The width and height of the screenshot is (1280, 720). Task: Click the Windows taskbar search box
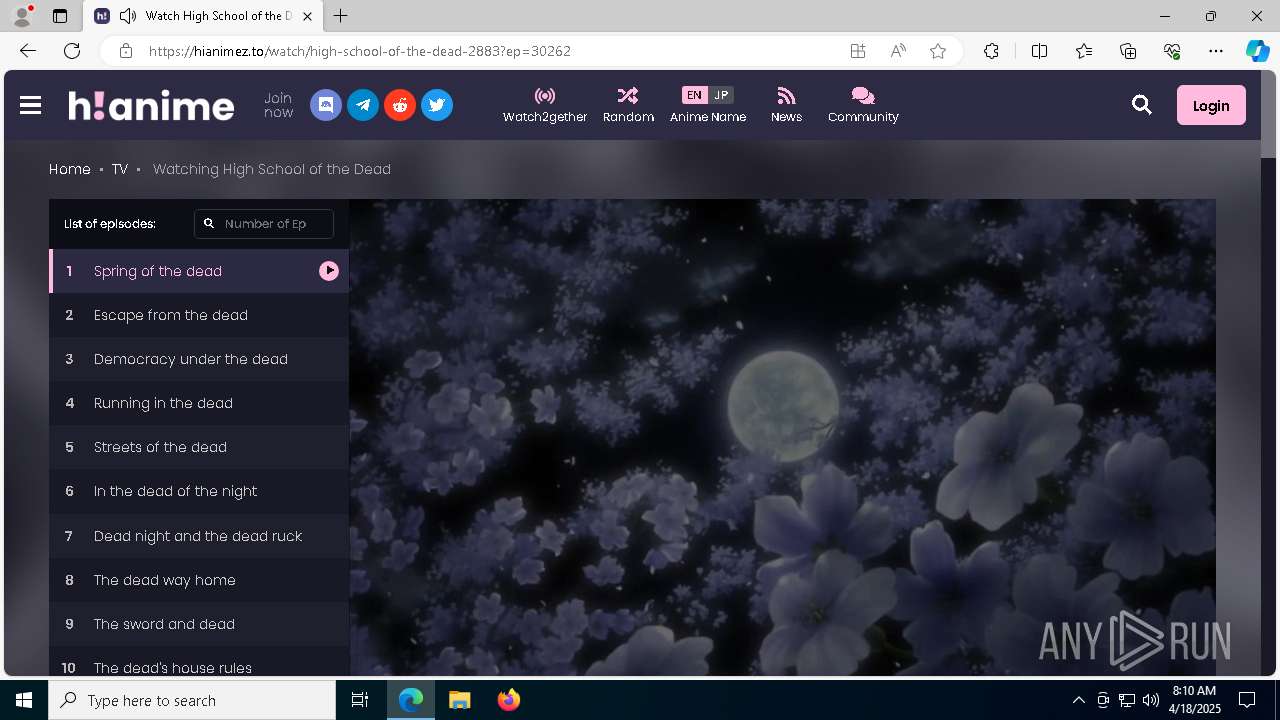click(x=192, y=700)
